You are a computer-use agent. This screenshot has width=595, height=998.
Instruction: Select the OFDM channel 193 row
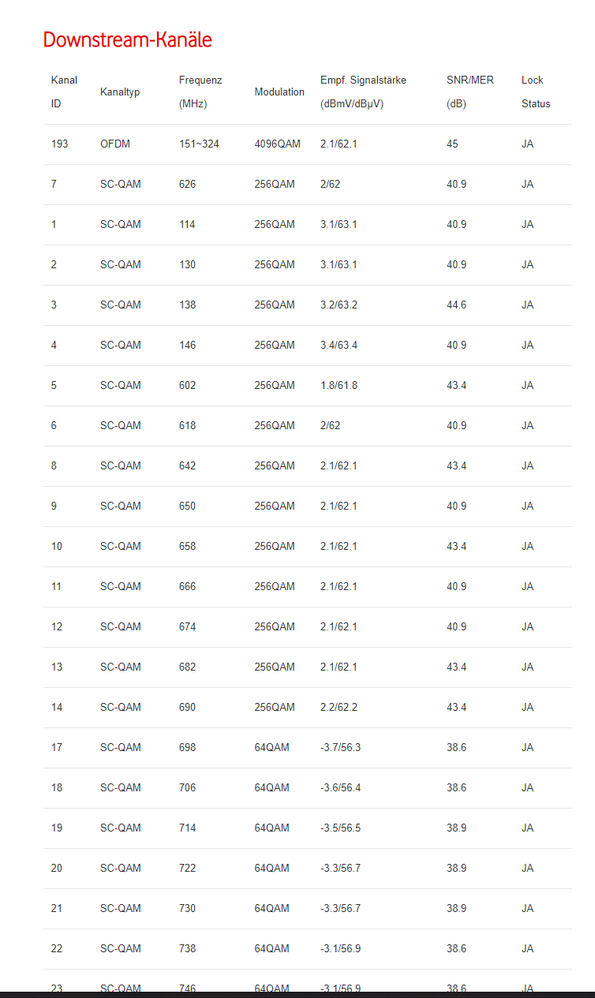point(307,144)
